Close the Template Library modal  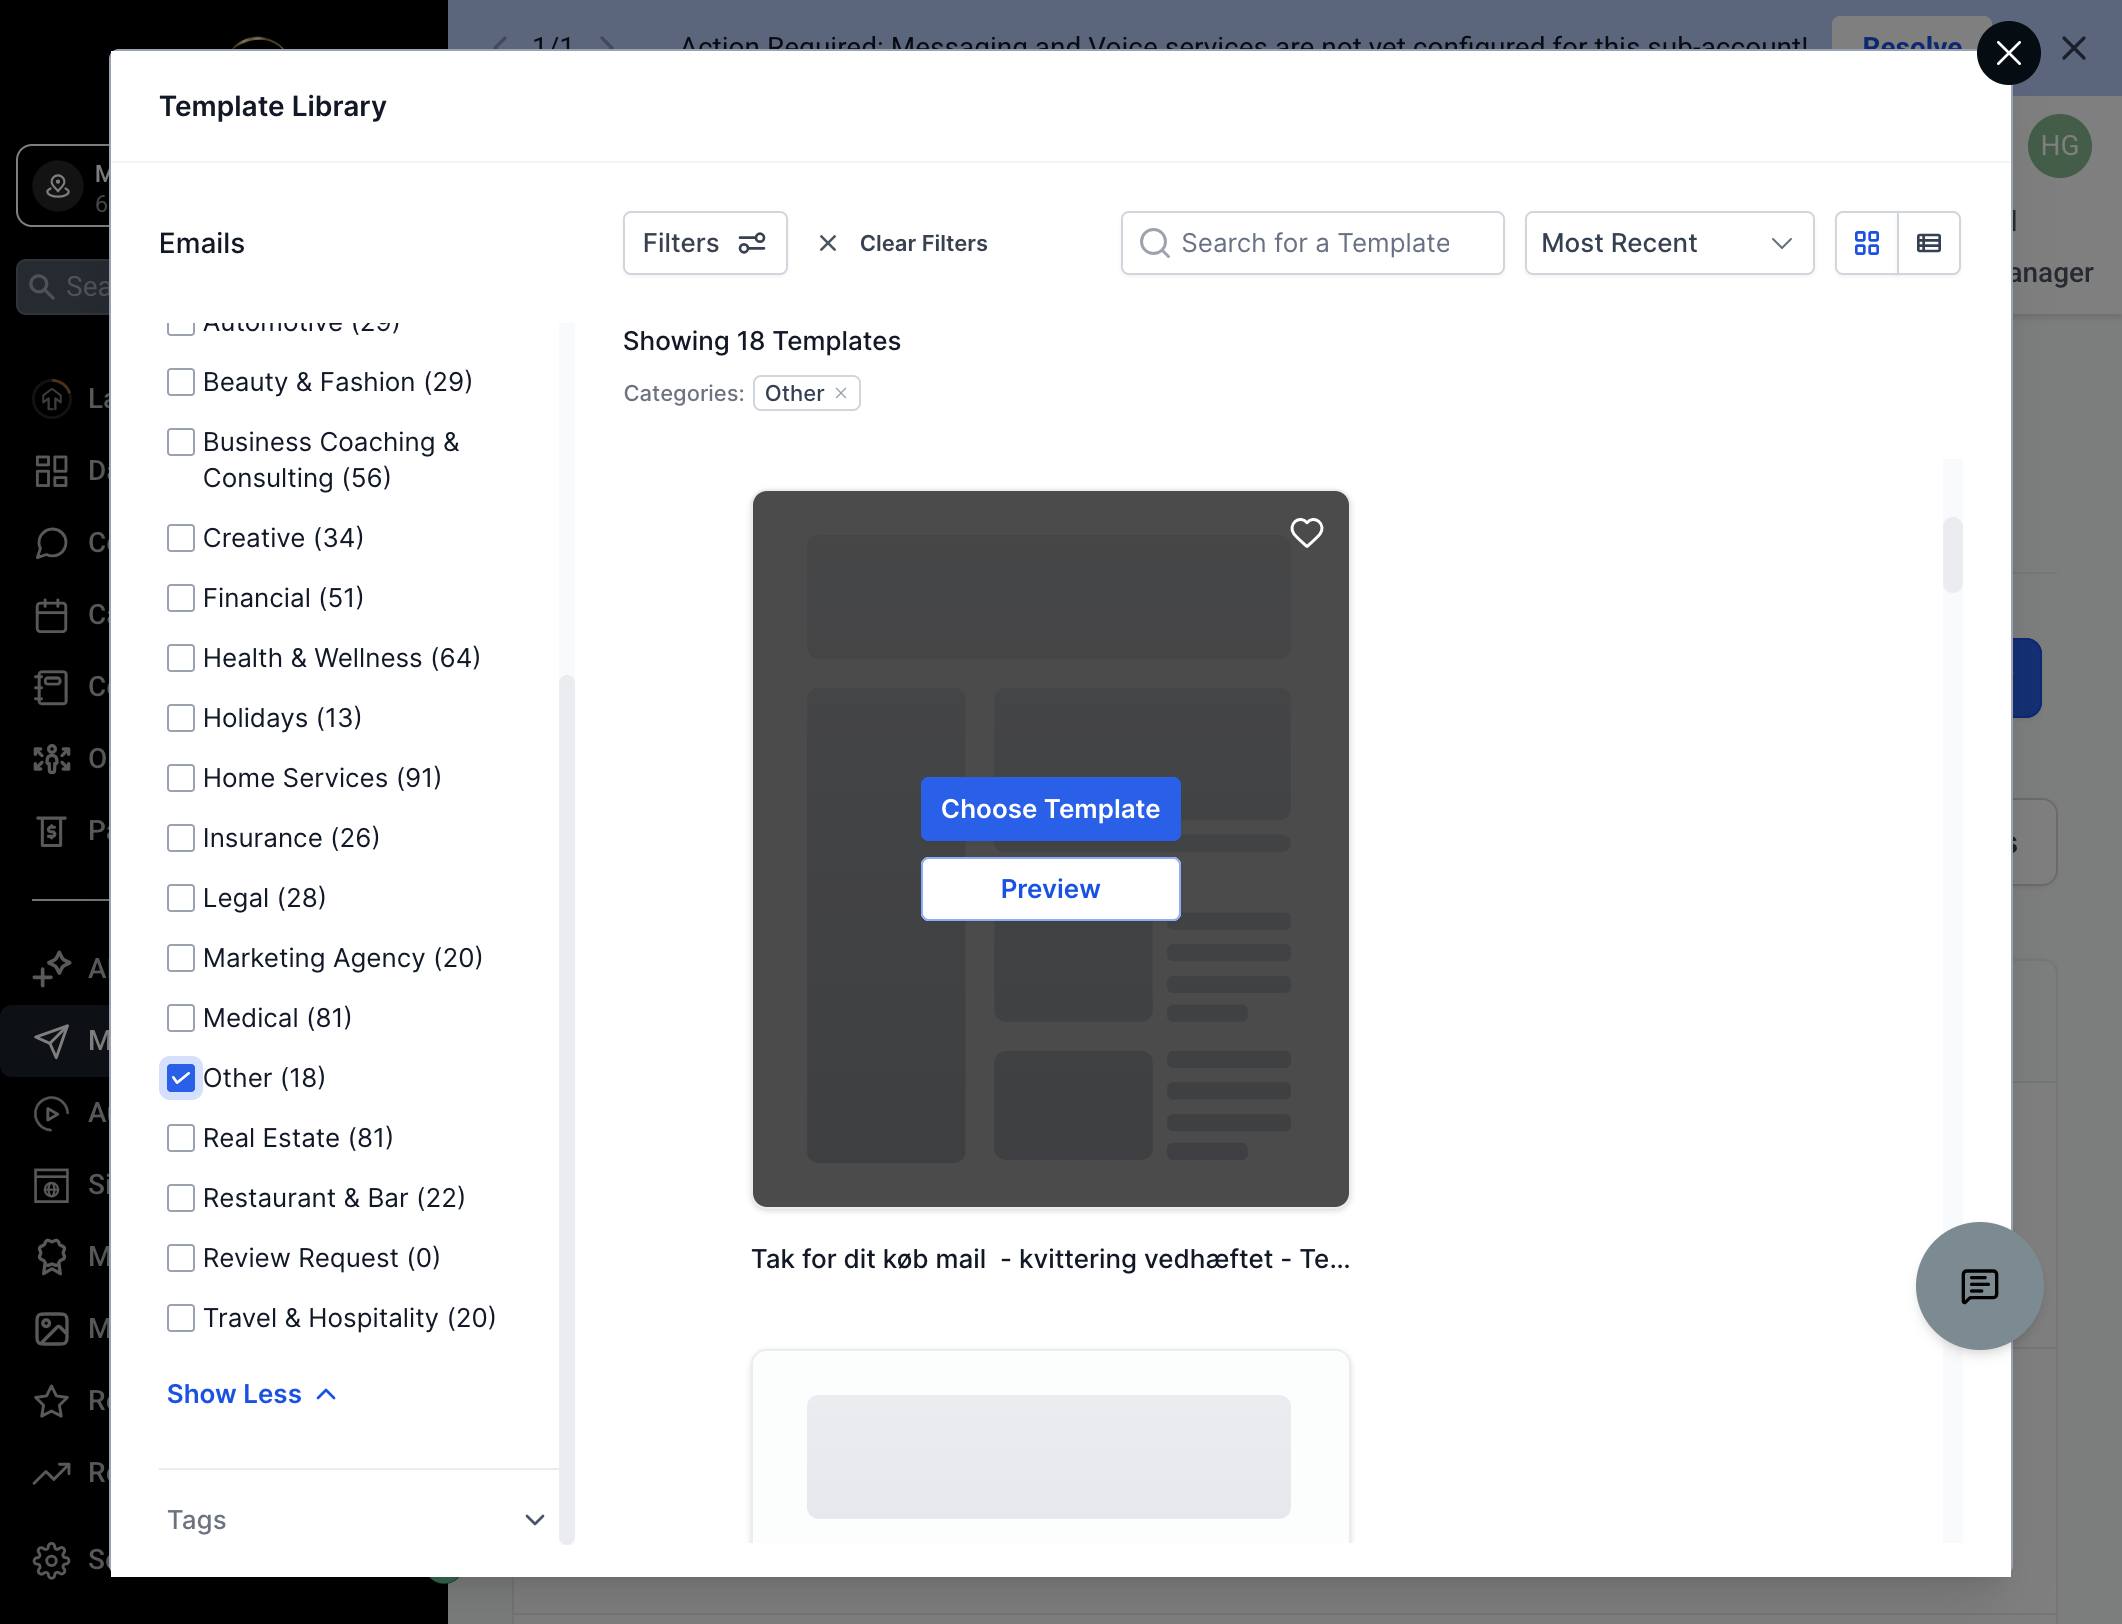coord(2008,53)
